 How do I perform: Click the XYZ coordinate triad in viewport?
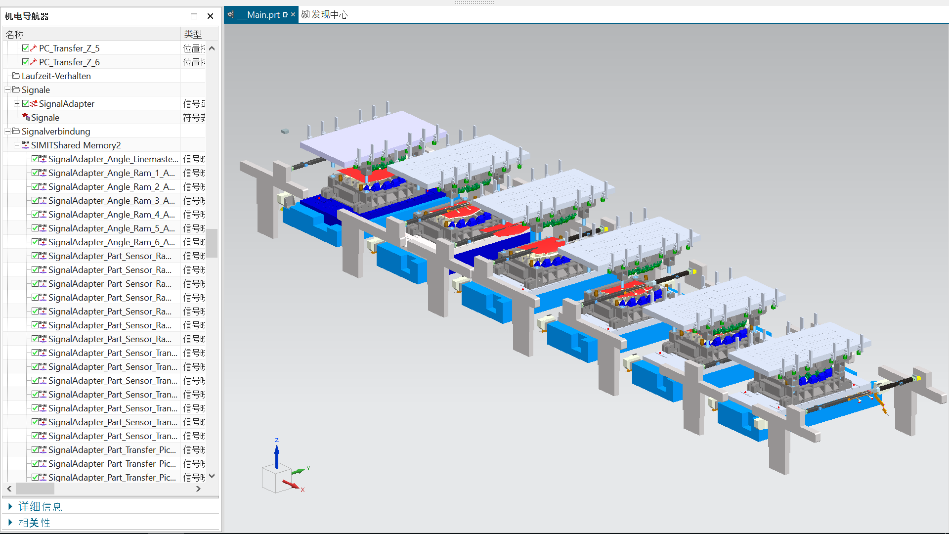[277, 472]
